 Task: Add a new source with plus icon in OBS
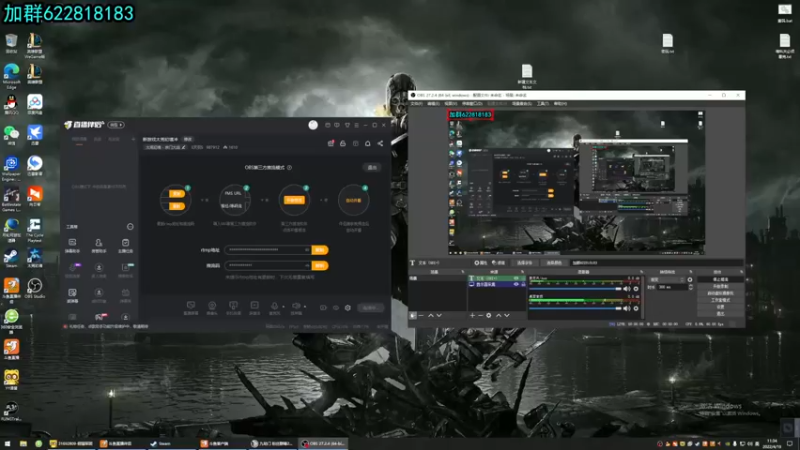click(472, 315)
